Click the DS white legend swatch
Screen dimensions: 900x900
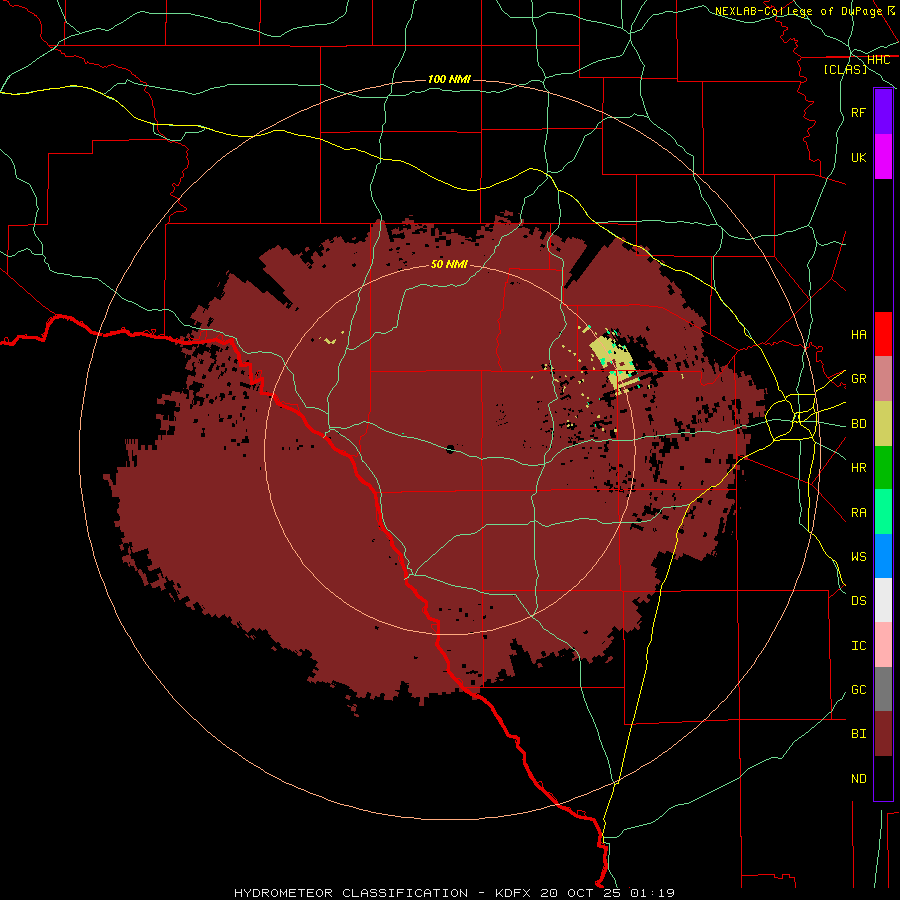click(883, 600)
